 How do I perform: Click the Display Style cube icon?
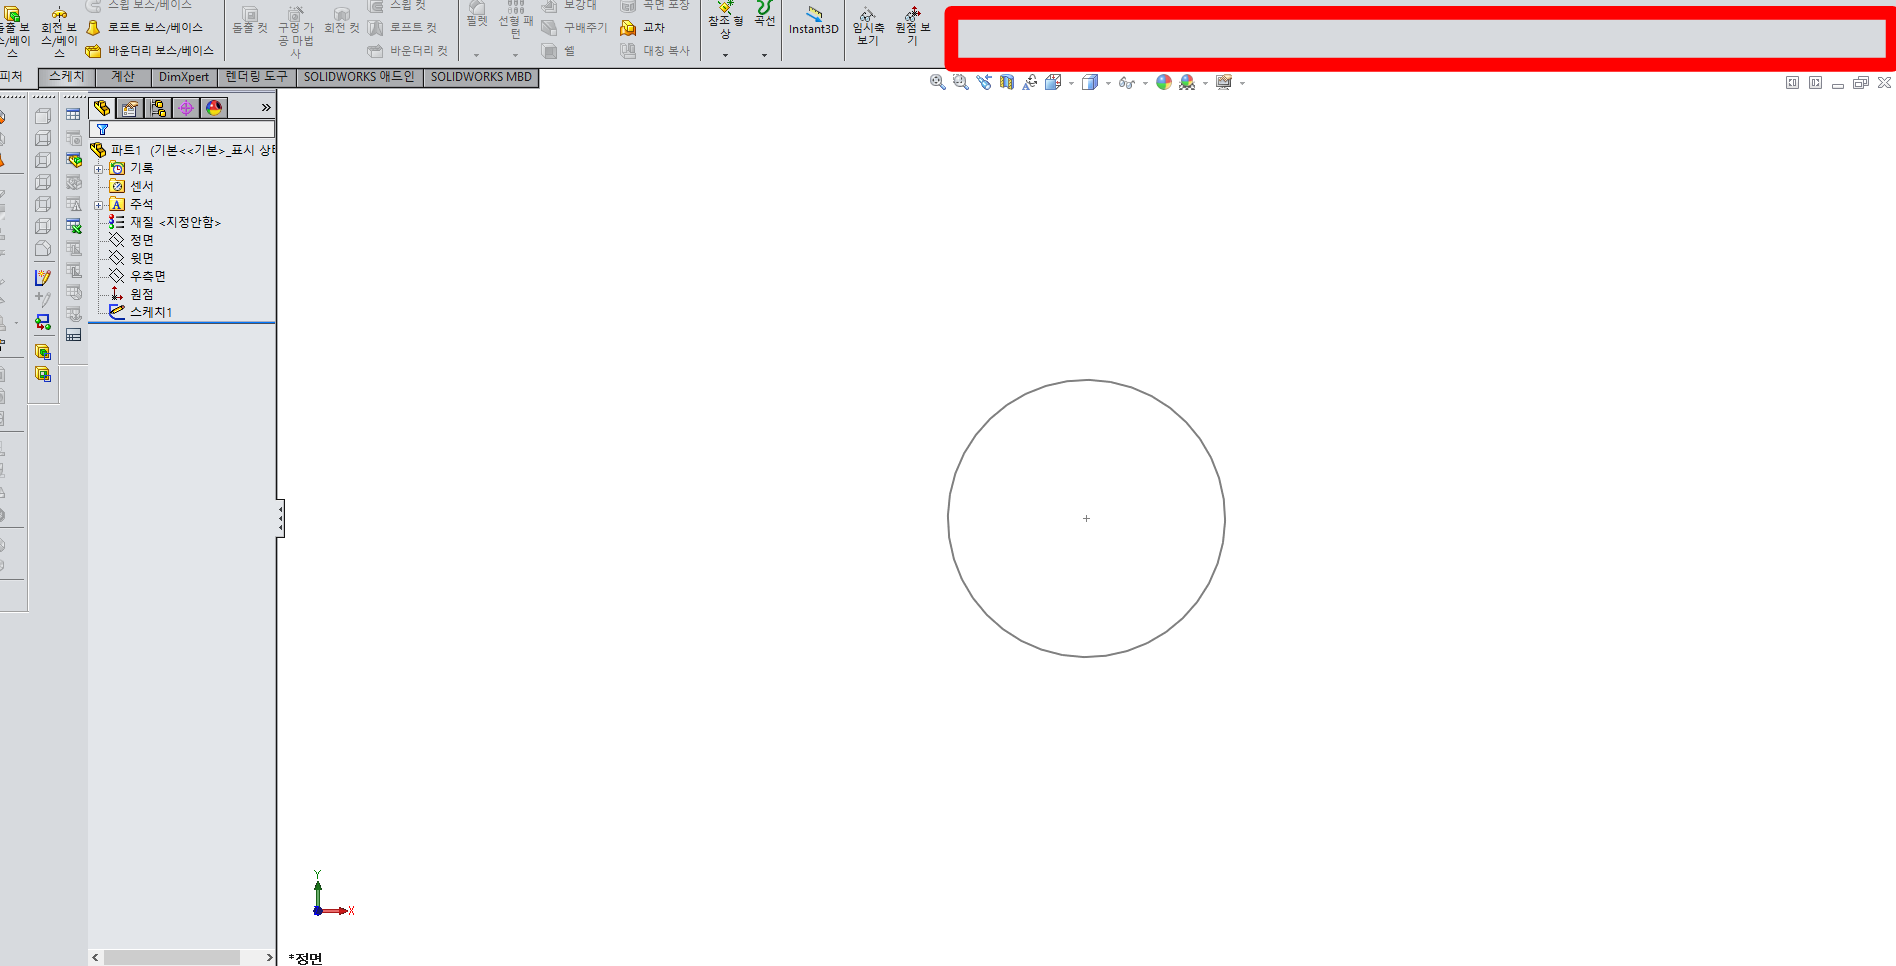(1090, 83)
